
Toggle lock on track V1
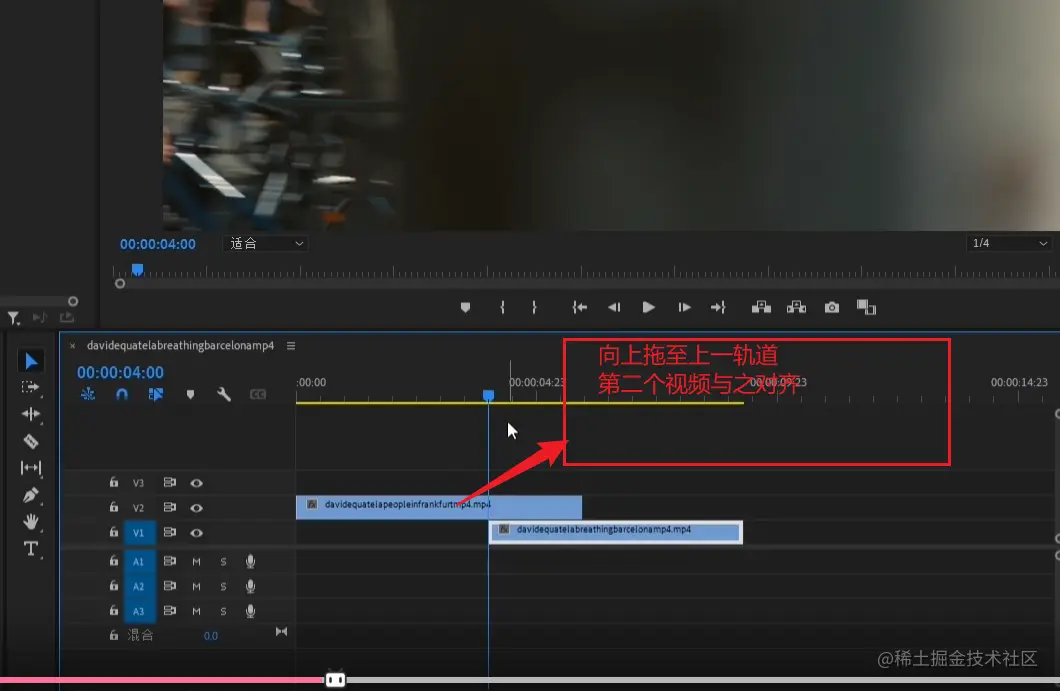click(x=114, y=532)
